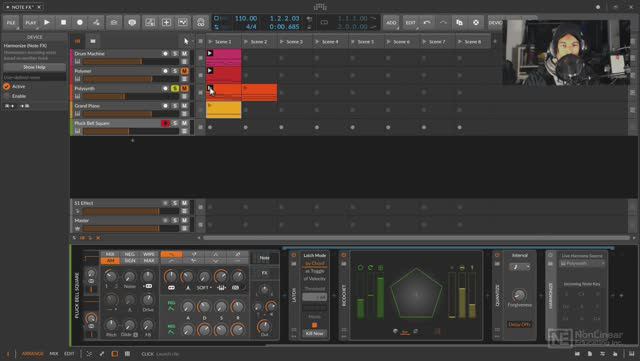Mute the Master track
640x361 pixels.
184,221
